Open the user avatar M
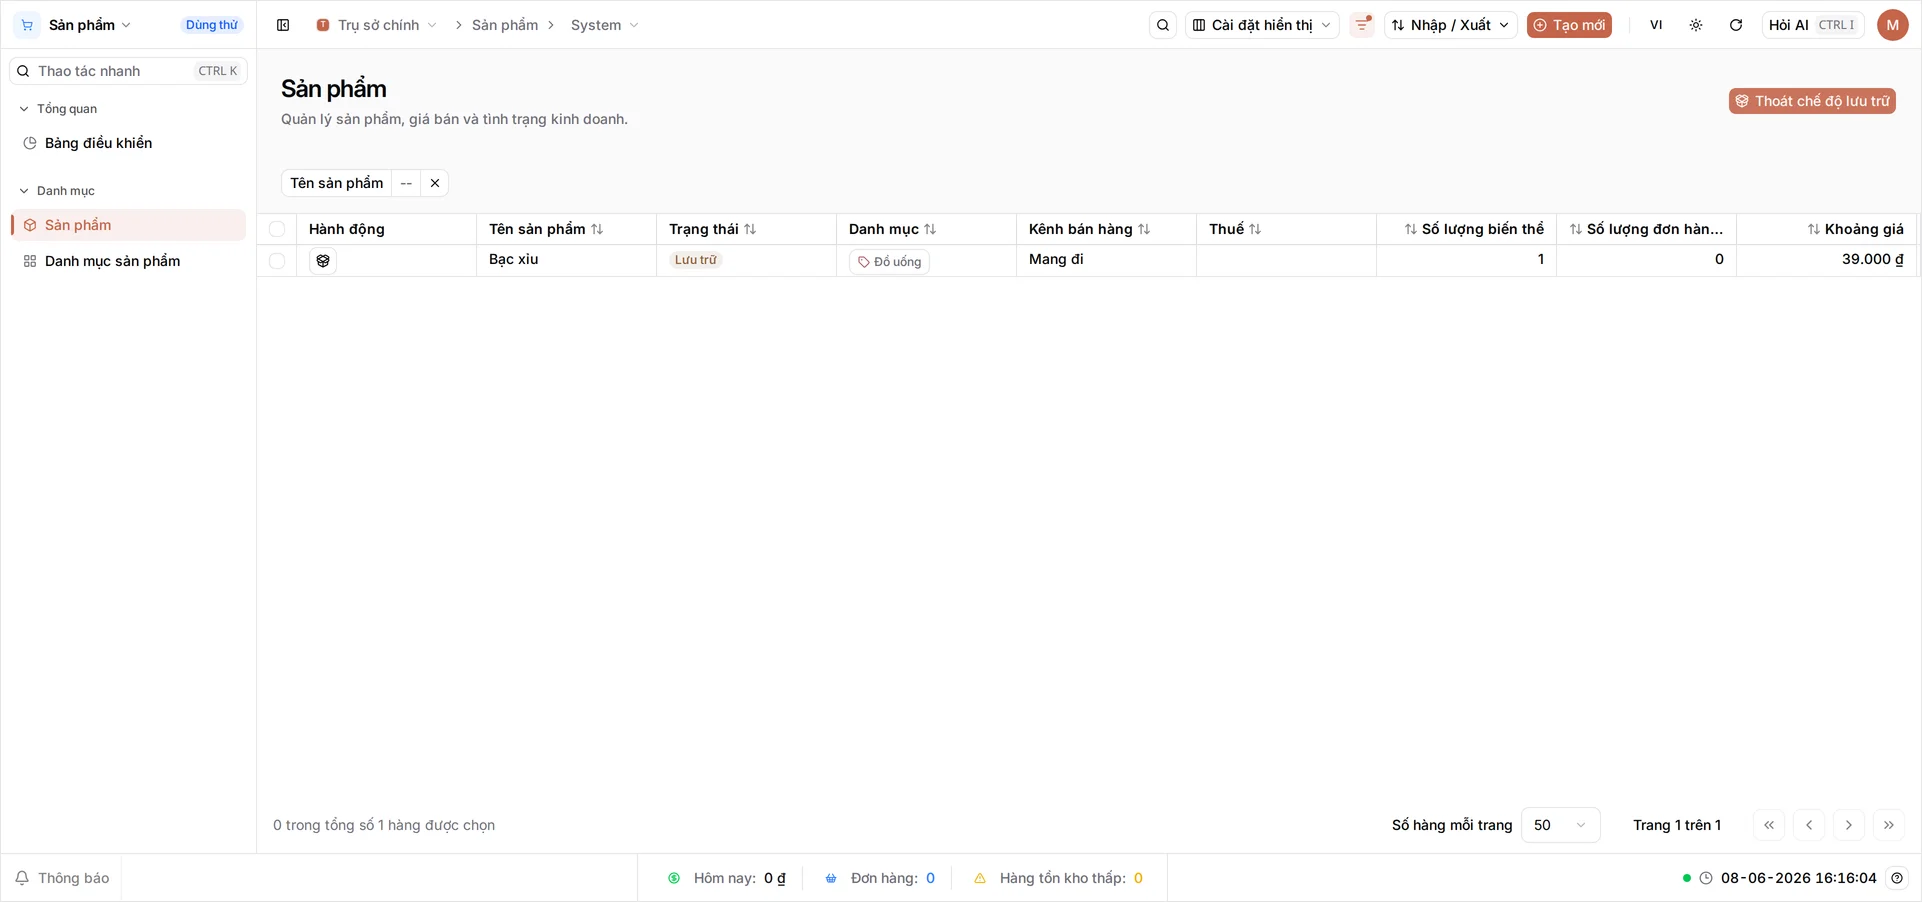 [x=1893, y=25]
